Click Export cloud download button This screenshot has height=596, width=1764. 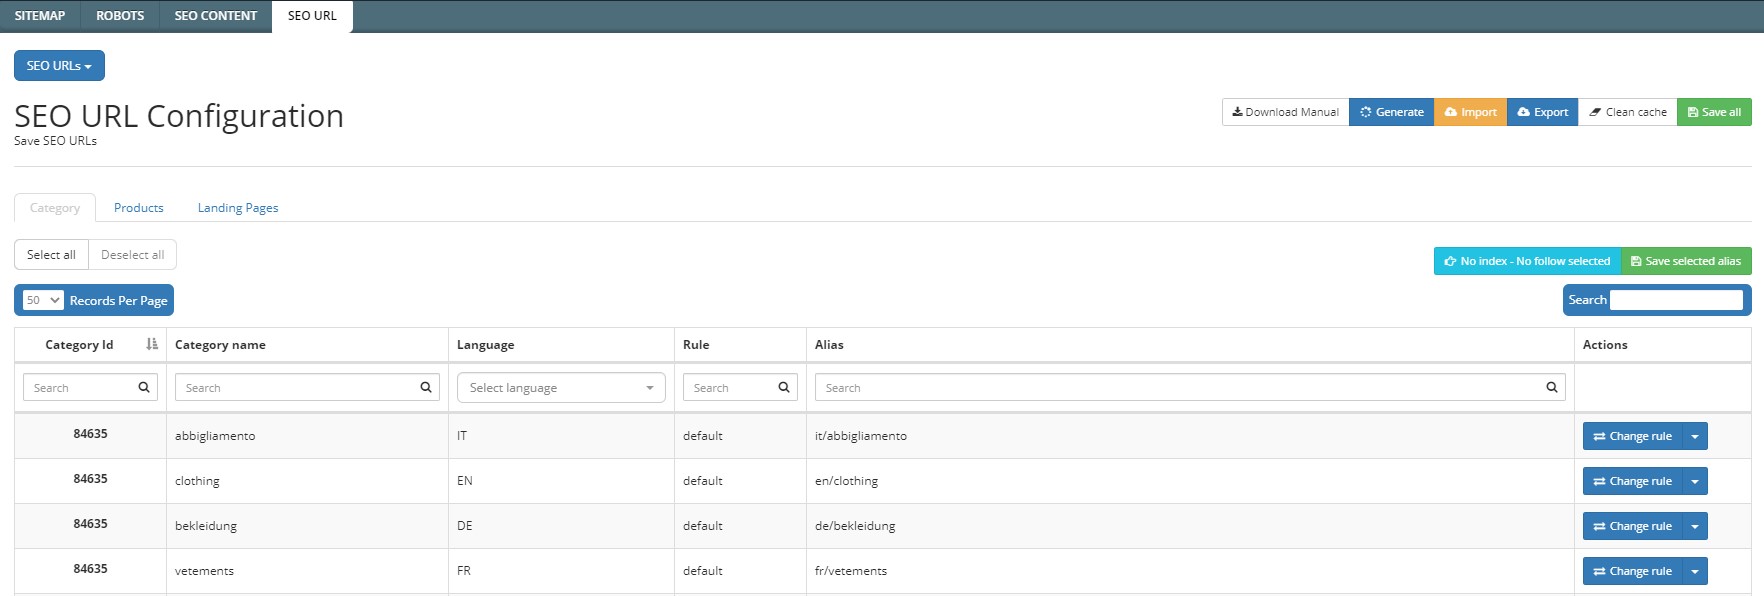click(1542, 112)
